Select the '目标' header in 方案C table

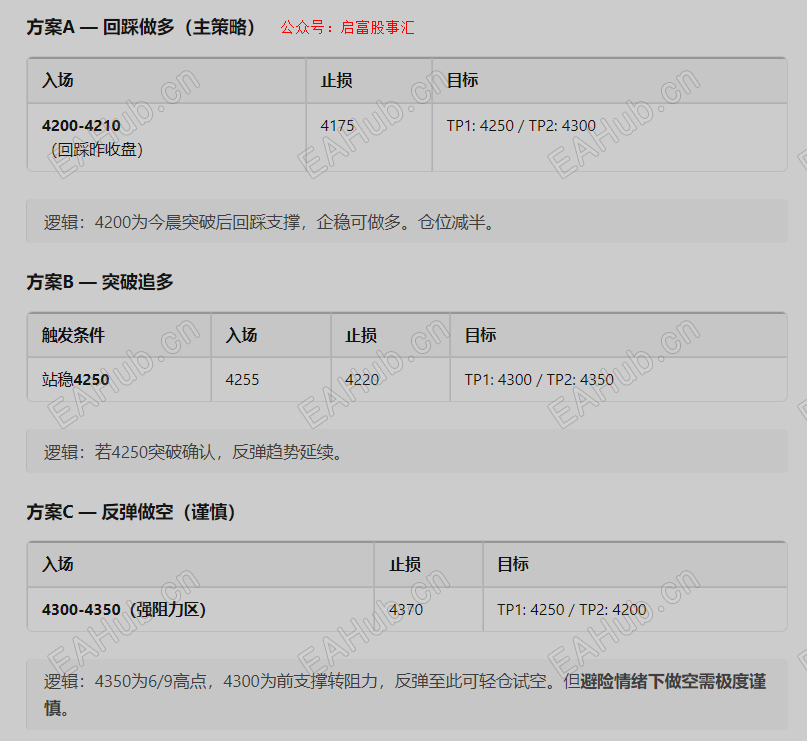tap(513, 564)
